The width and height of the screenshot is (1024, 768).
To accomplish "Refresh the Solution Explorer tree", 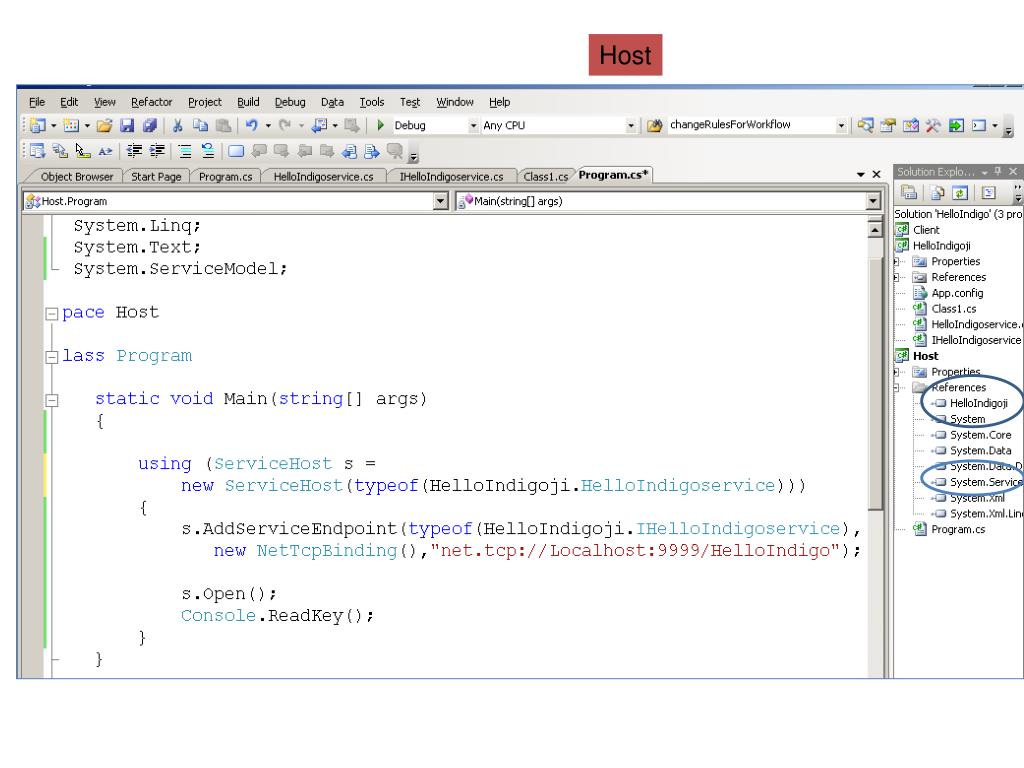I will 960,193.
